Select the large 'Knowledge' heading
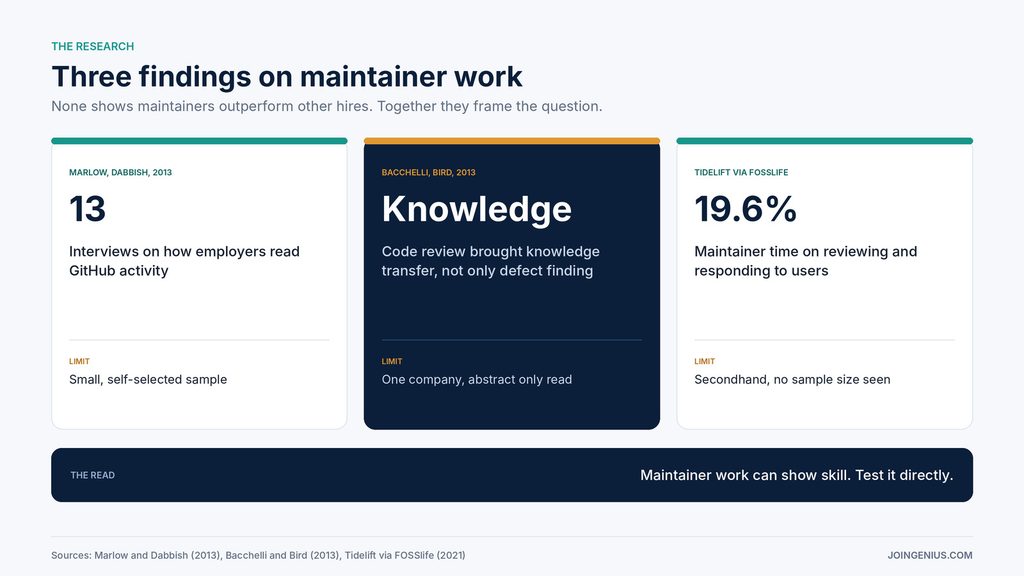 pyautogui.click(x=477, y=209)
